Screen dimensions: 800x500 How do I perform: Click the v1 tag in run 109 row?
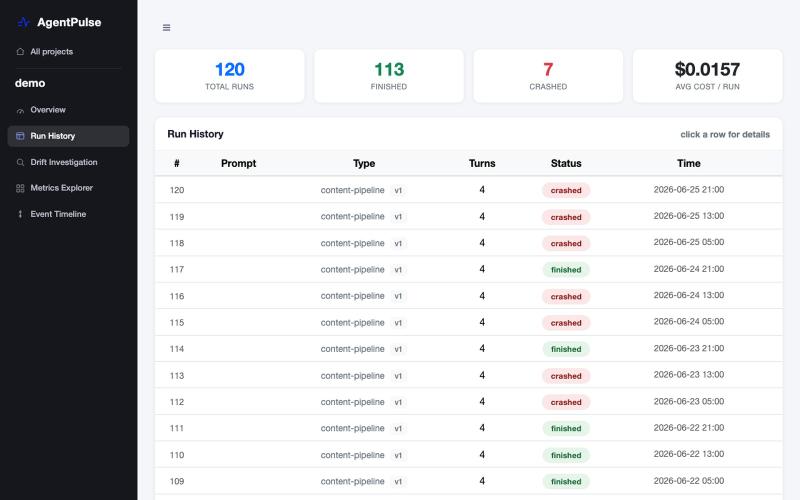[x=398, y=482]
